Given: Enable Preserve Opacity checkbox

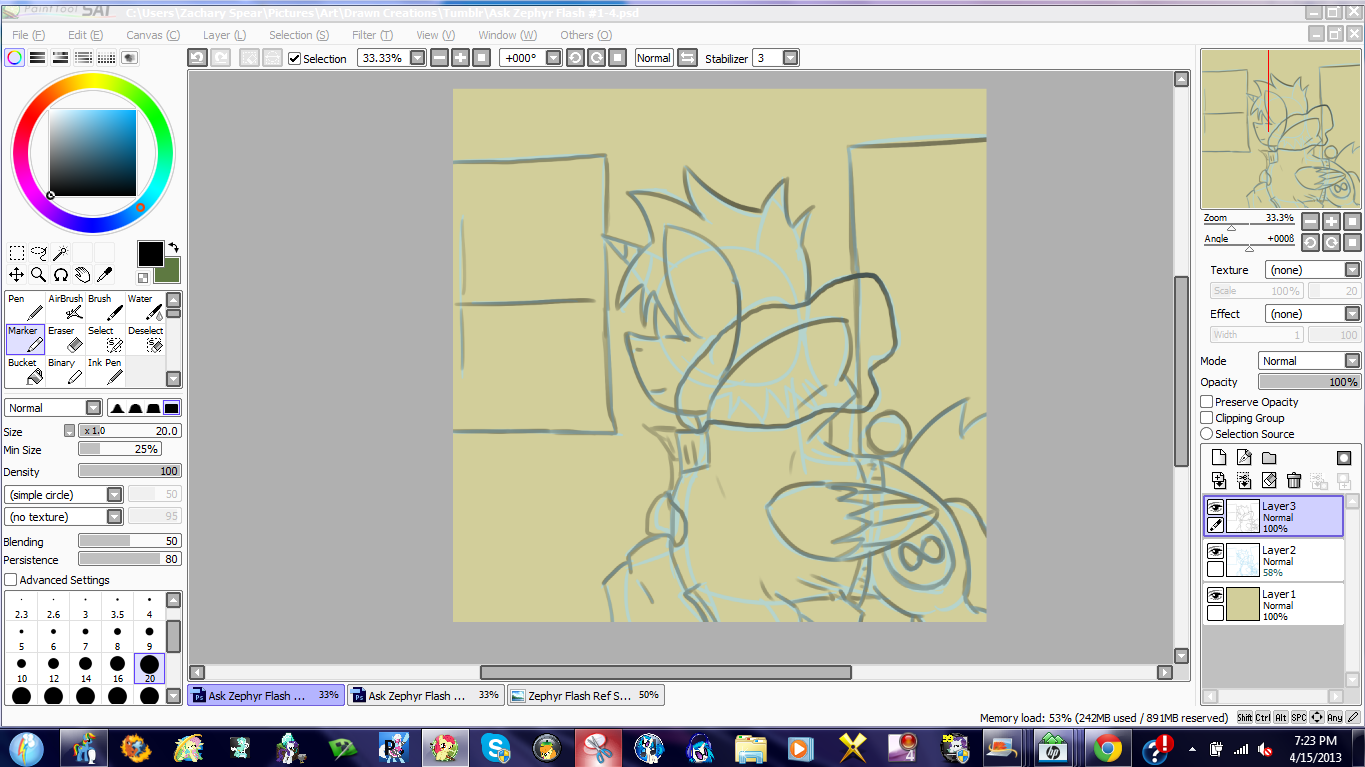Looking at the screenshot, I should click(x=1207, y=402).
